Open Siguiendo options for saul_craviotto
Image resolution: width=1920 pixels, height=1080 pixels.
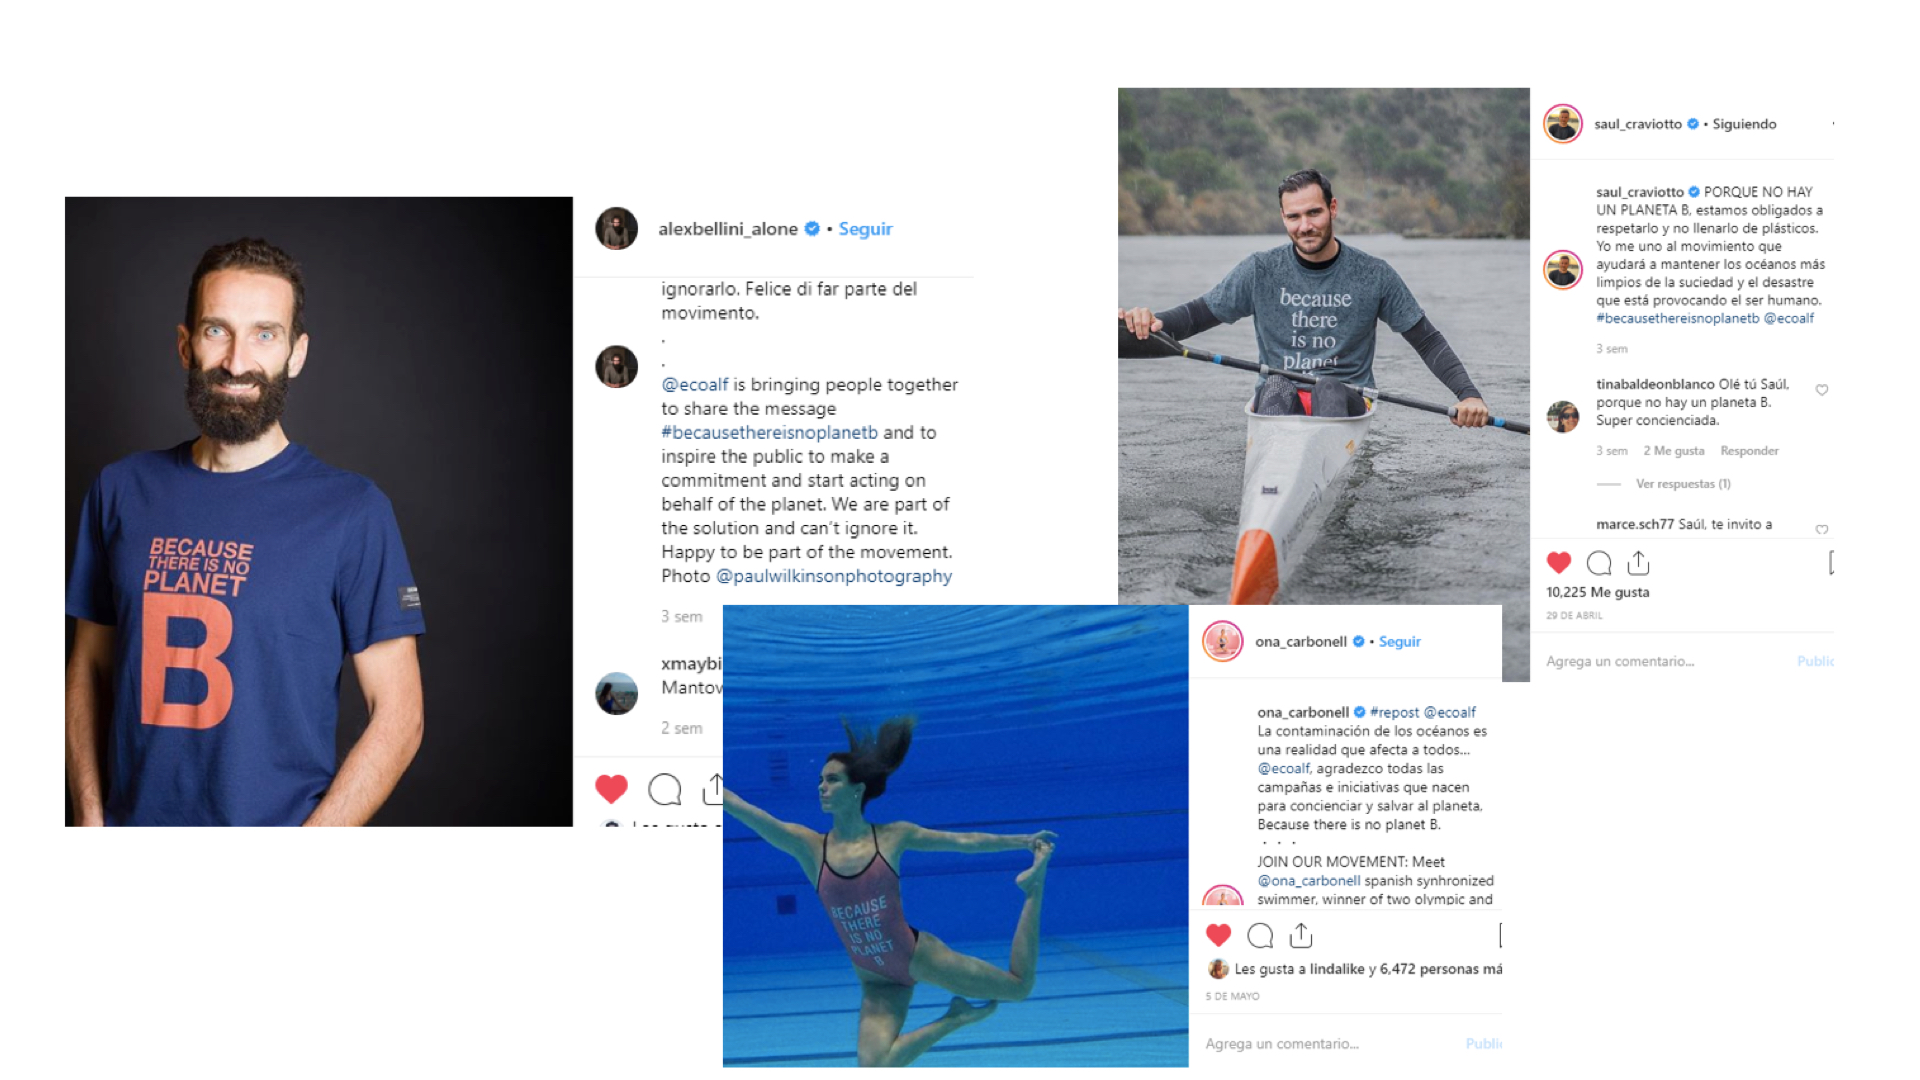[1744, 124]
